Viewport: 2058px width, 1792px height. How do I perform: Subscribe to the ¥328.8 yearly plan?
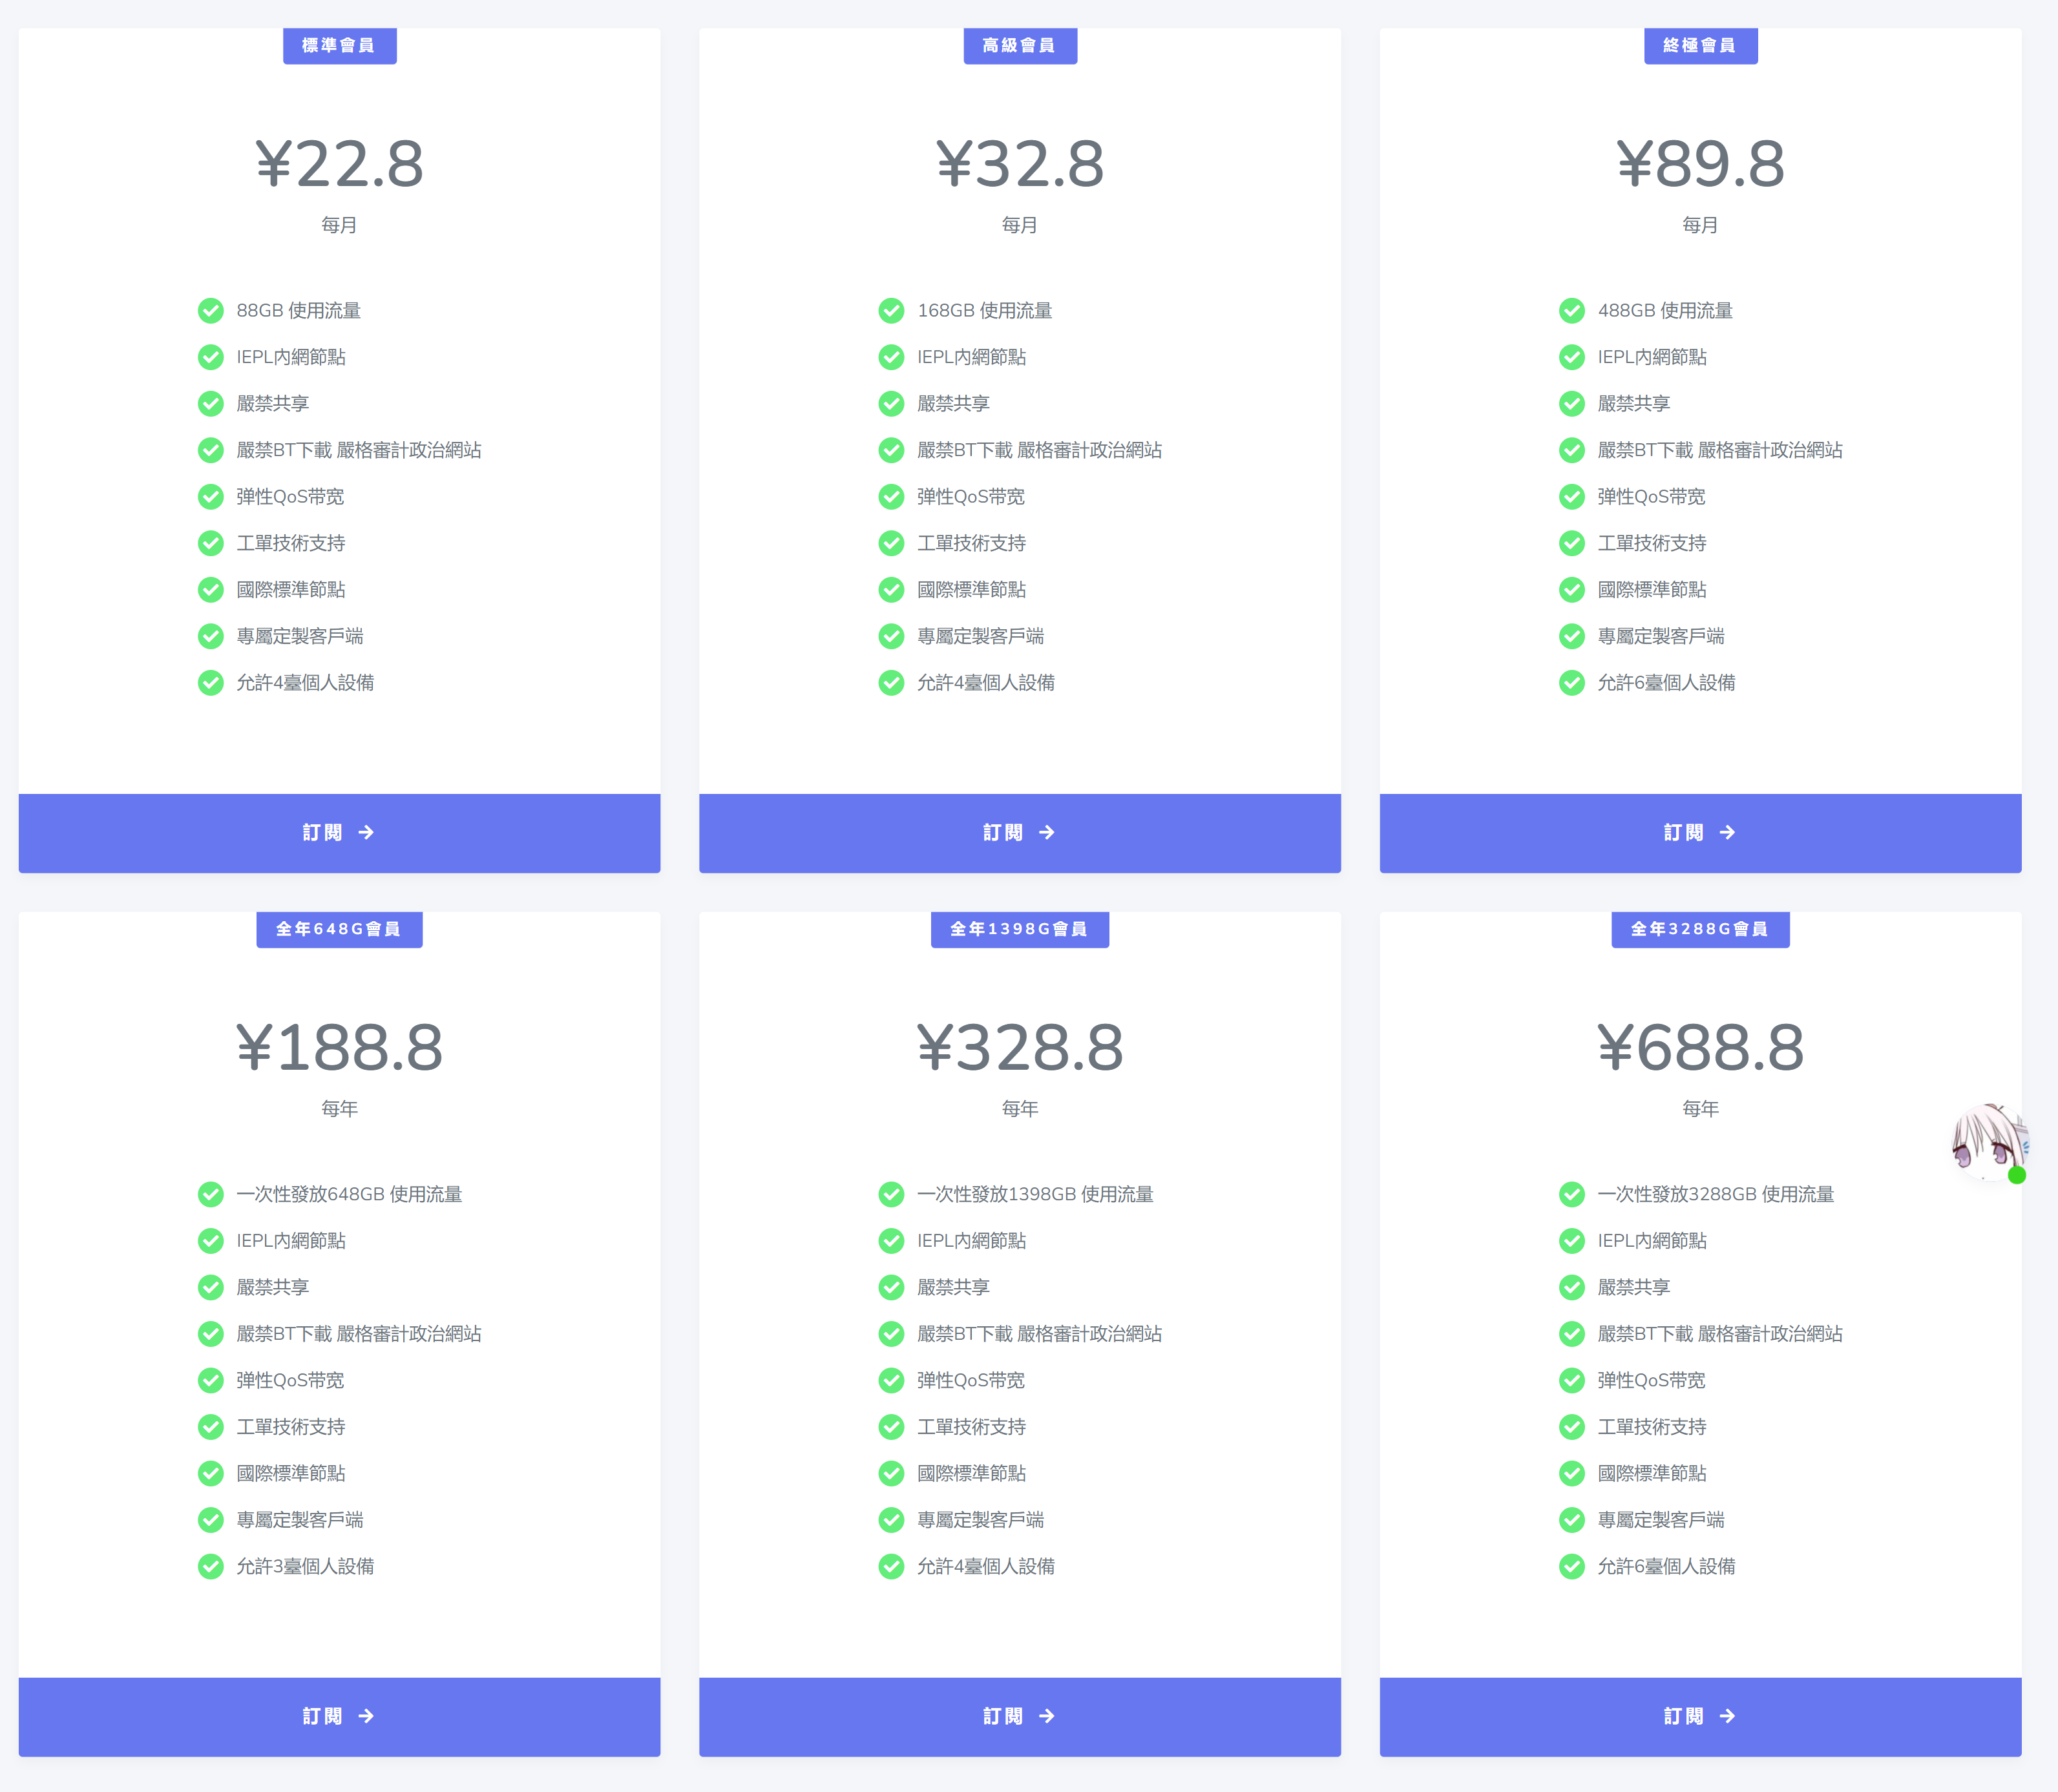1019,1716
